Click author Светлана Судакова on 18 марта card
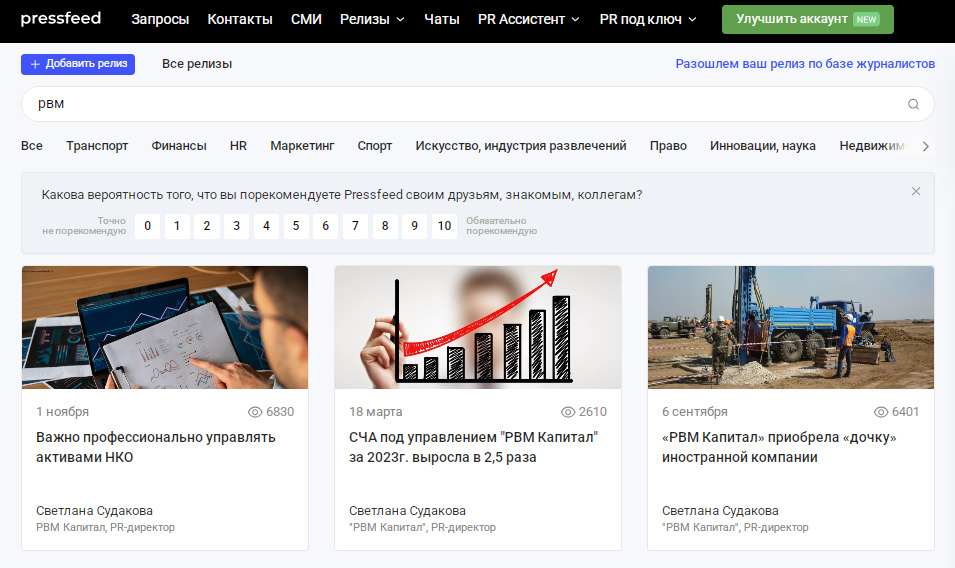 coord(407,511)
